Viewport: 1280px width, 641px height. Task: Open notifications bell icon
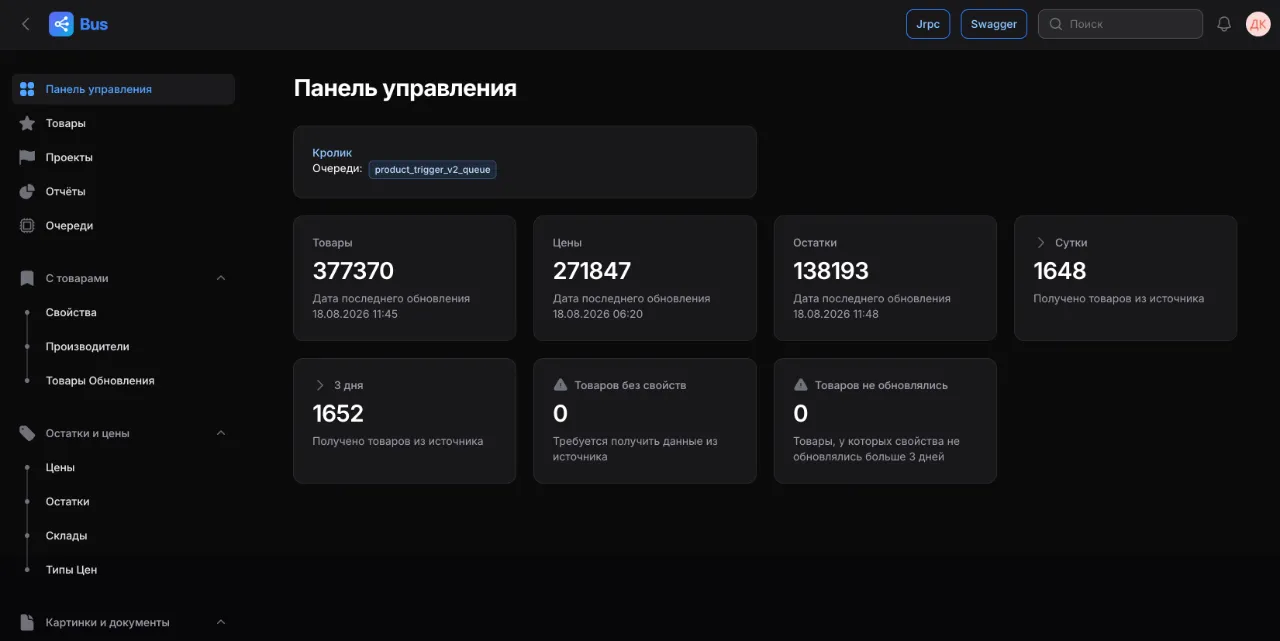click(1224, 24)
